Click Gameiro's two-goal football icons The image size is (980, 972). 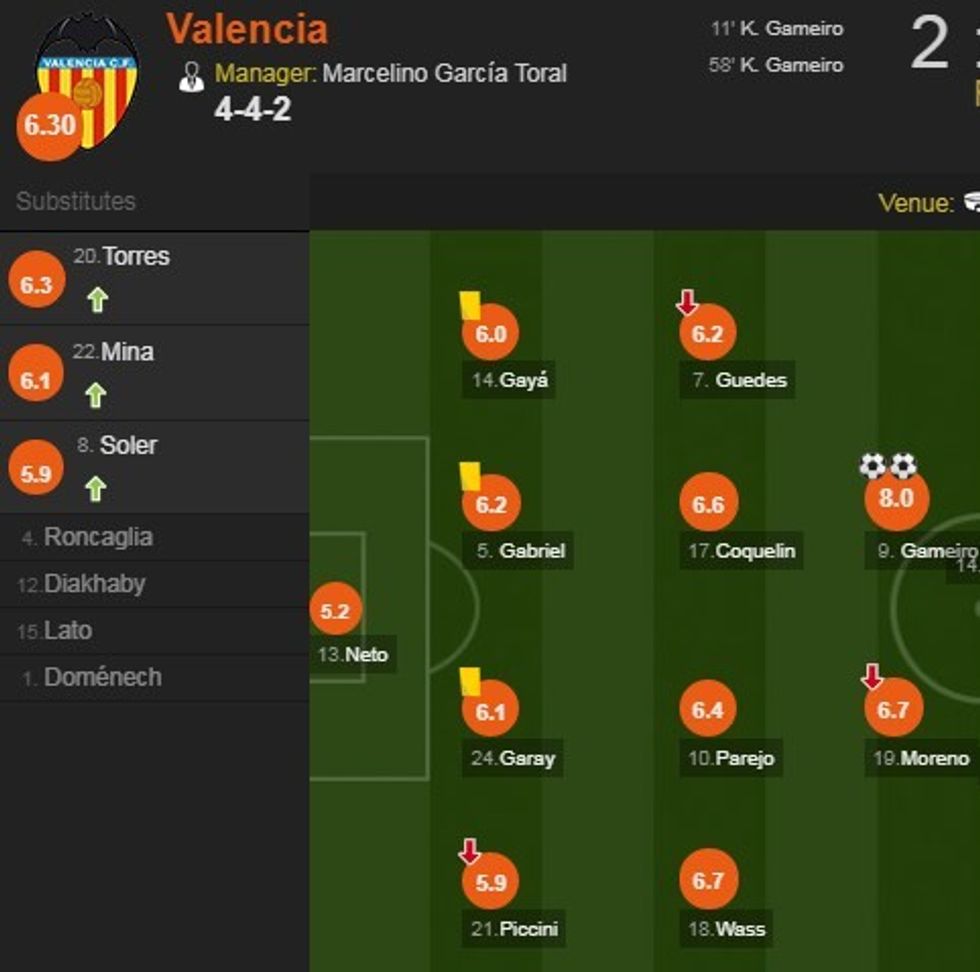tap(888, 465)
